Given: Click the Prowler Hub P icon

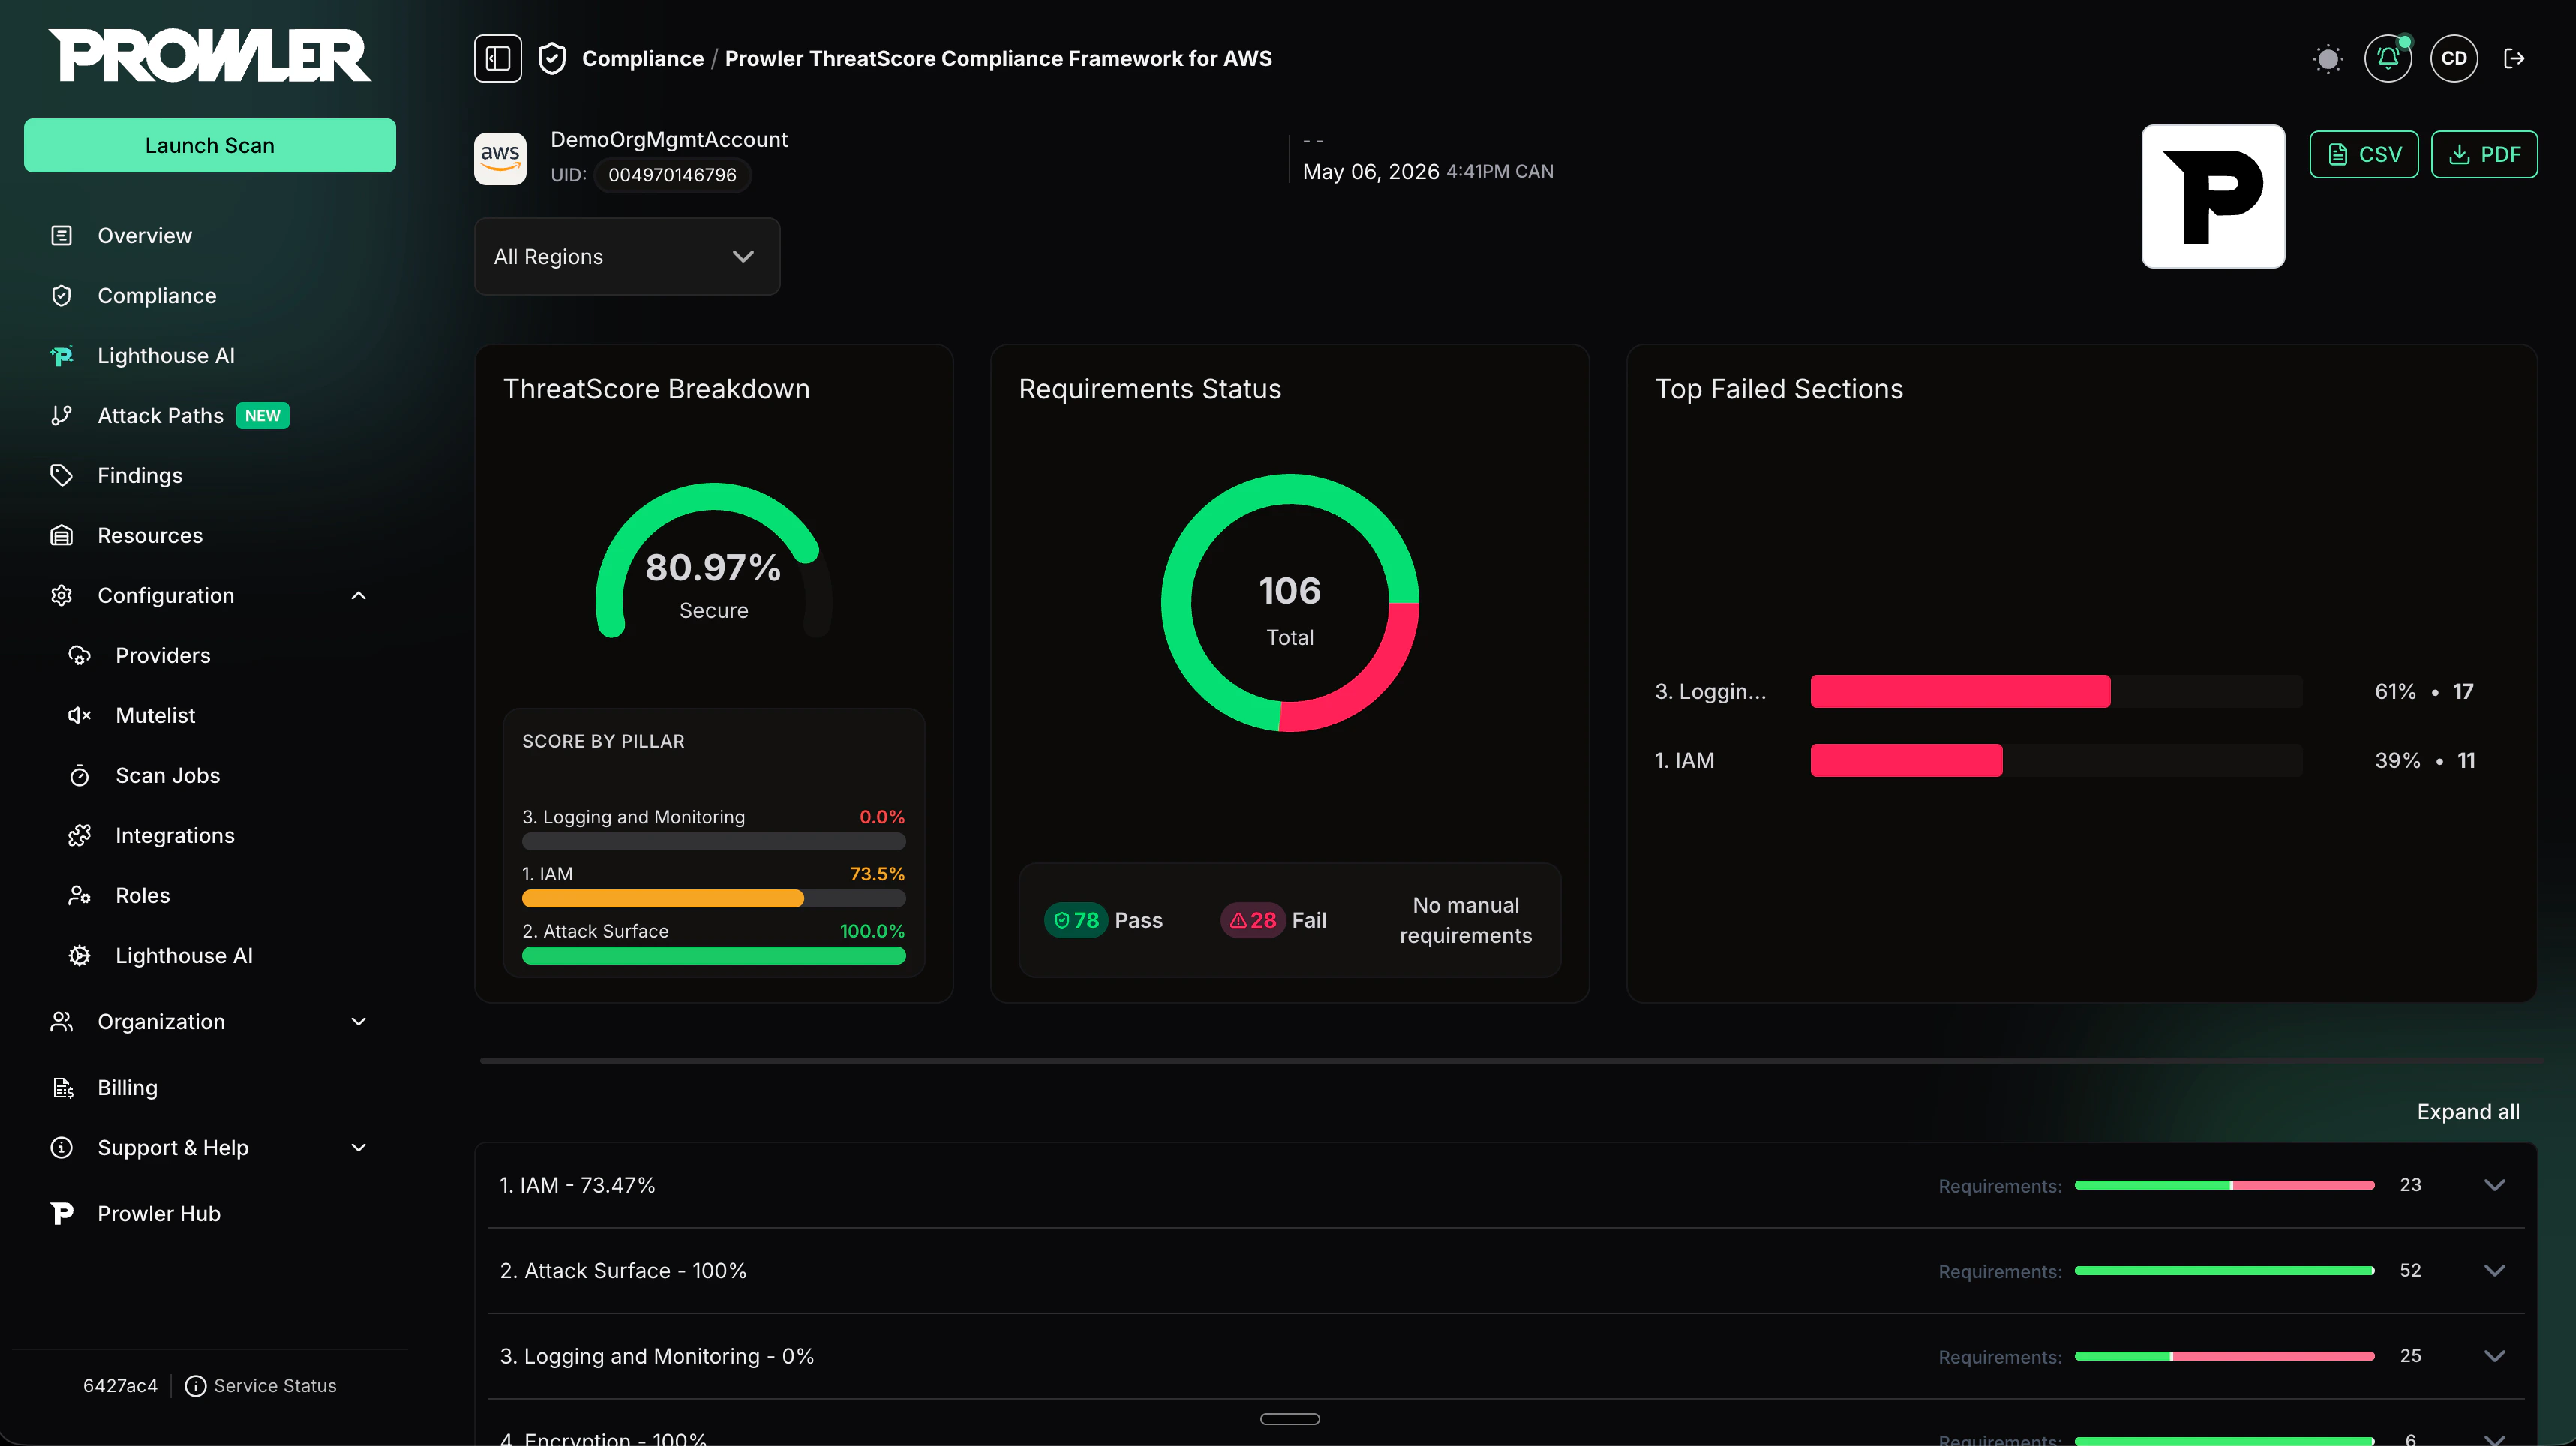Looking at the screenshot, I should 62,1213.
